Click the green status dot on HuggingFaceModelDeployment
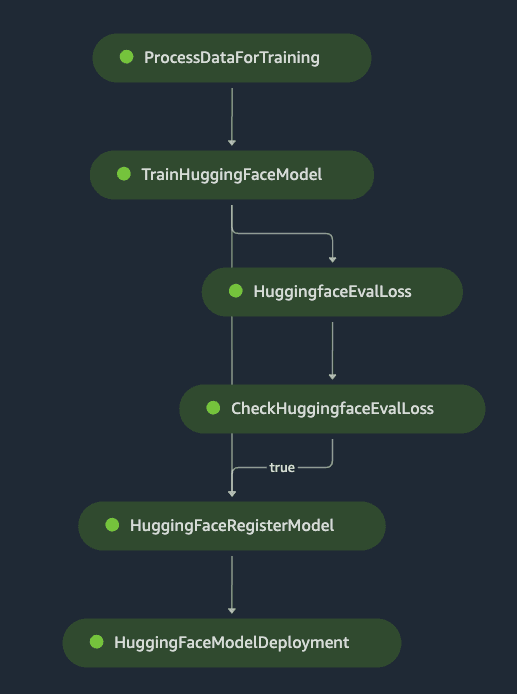Viewport: 517px width, 694px height. click(x=96, y=642)
